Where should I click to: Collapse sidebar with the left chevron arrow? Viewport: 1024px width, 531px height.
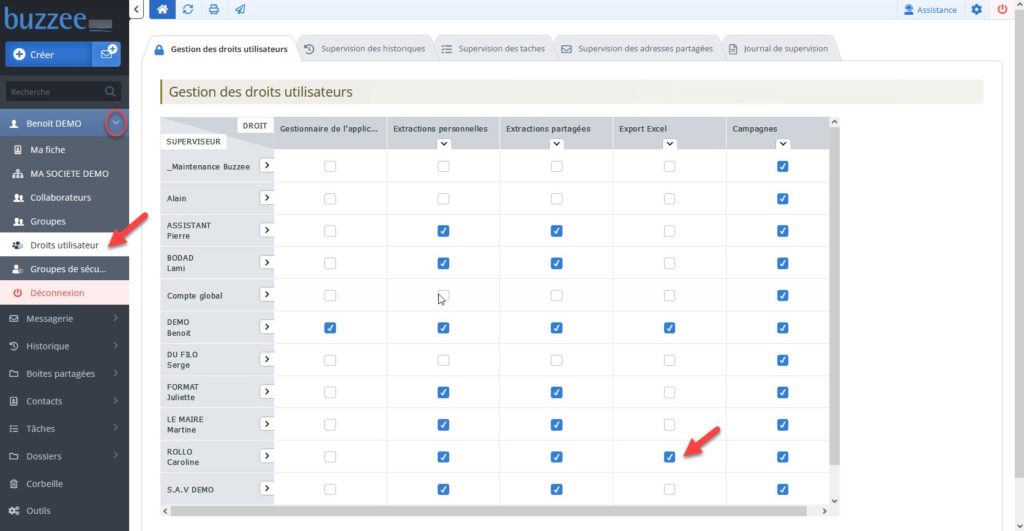click(x=136, y=9)
